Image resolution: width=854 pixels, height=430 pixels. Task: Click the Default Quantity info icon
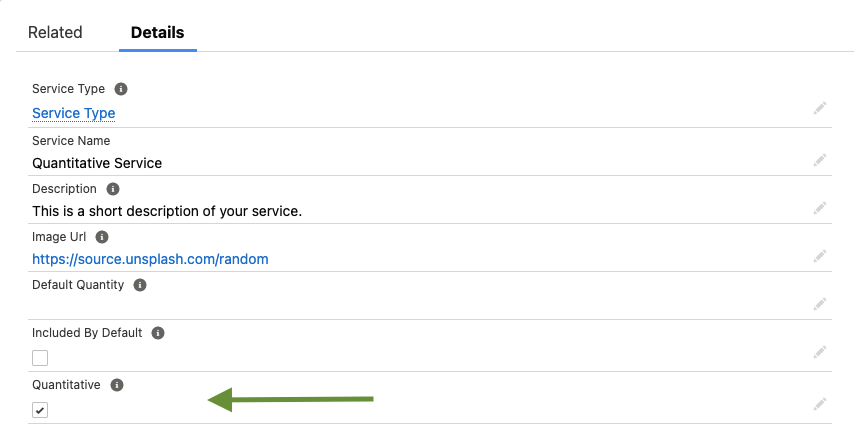point(140,285)
